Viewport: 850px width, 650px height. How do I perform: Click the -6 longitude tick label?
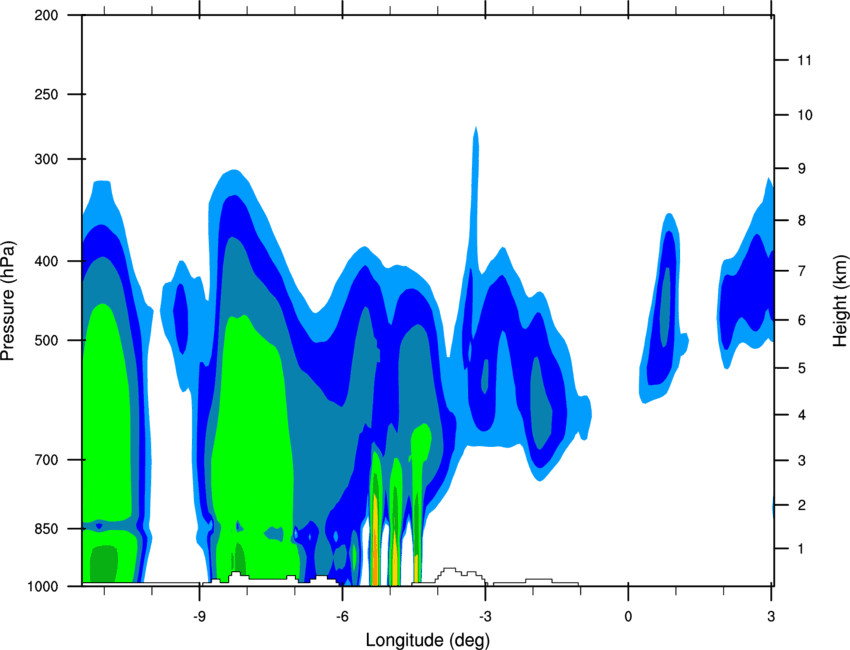point(342,616)
